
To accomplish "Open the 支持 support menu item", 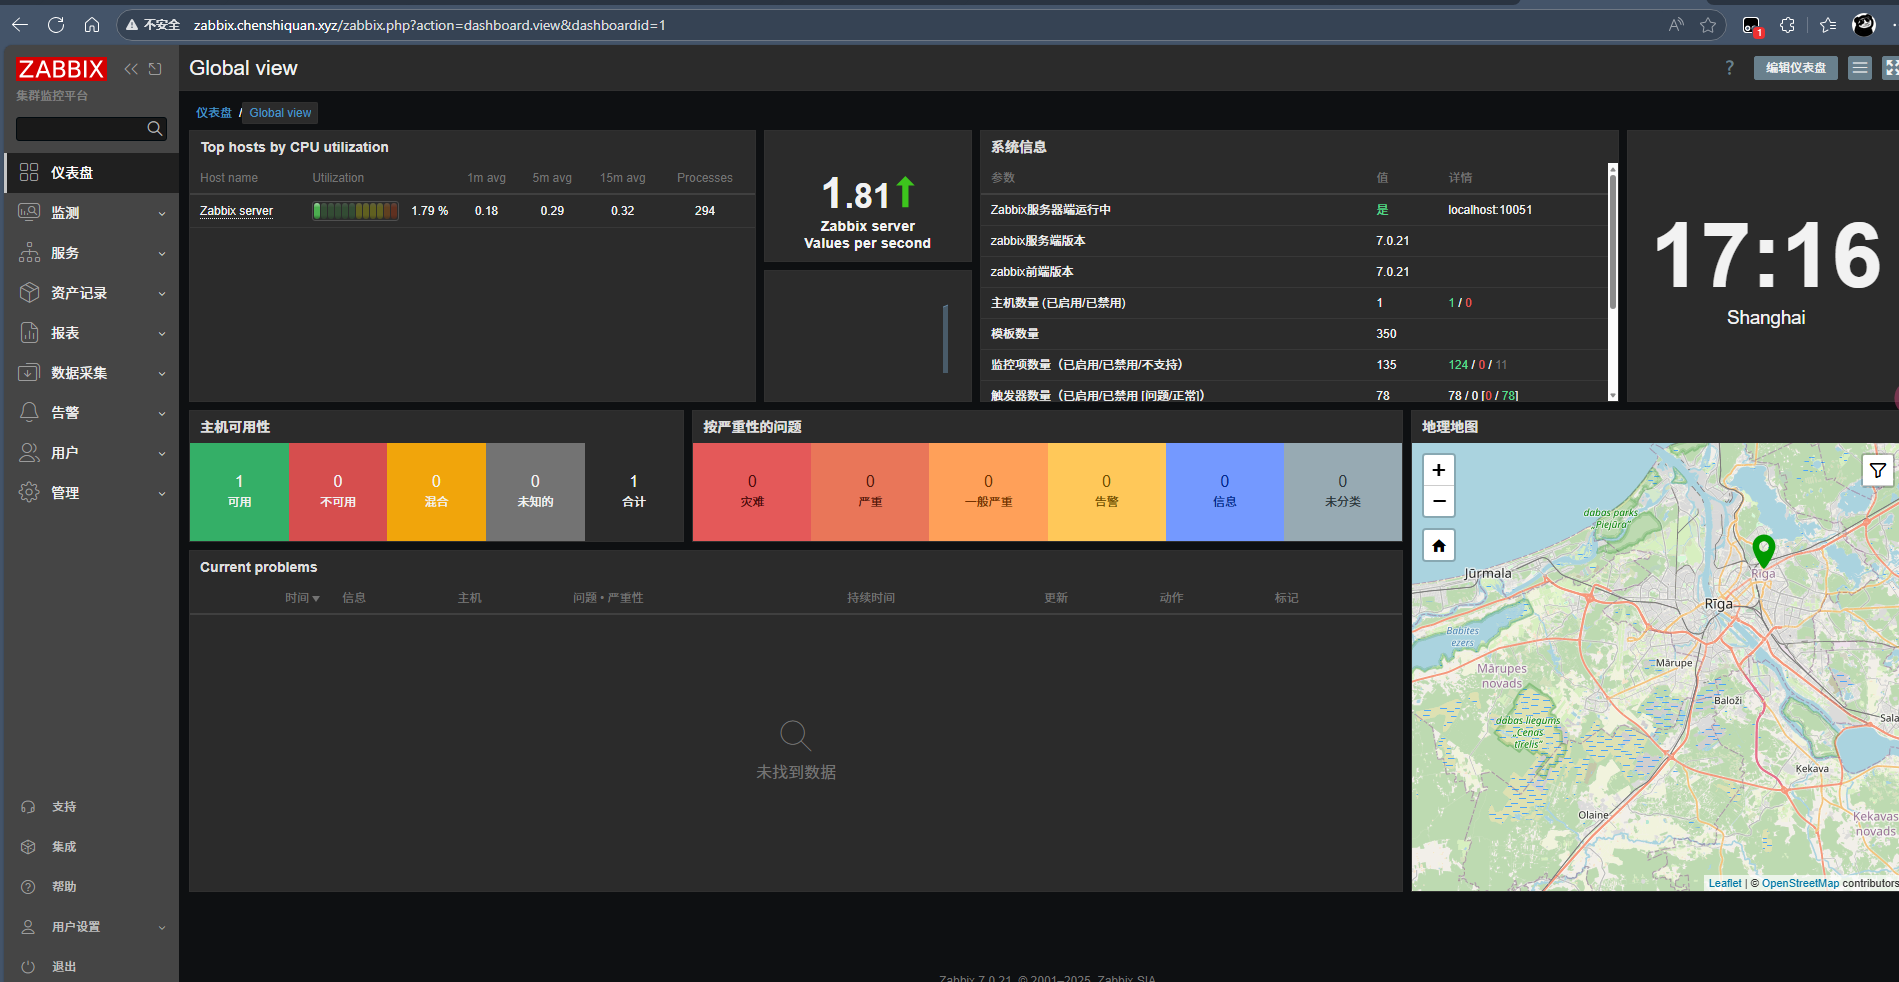I will [91, 807].
